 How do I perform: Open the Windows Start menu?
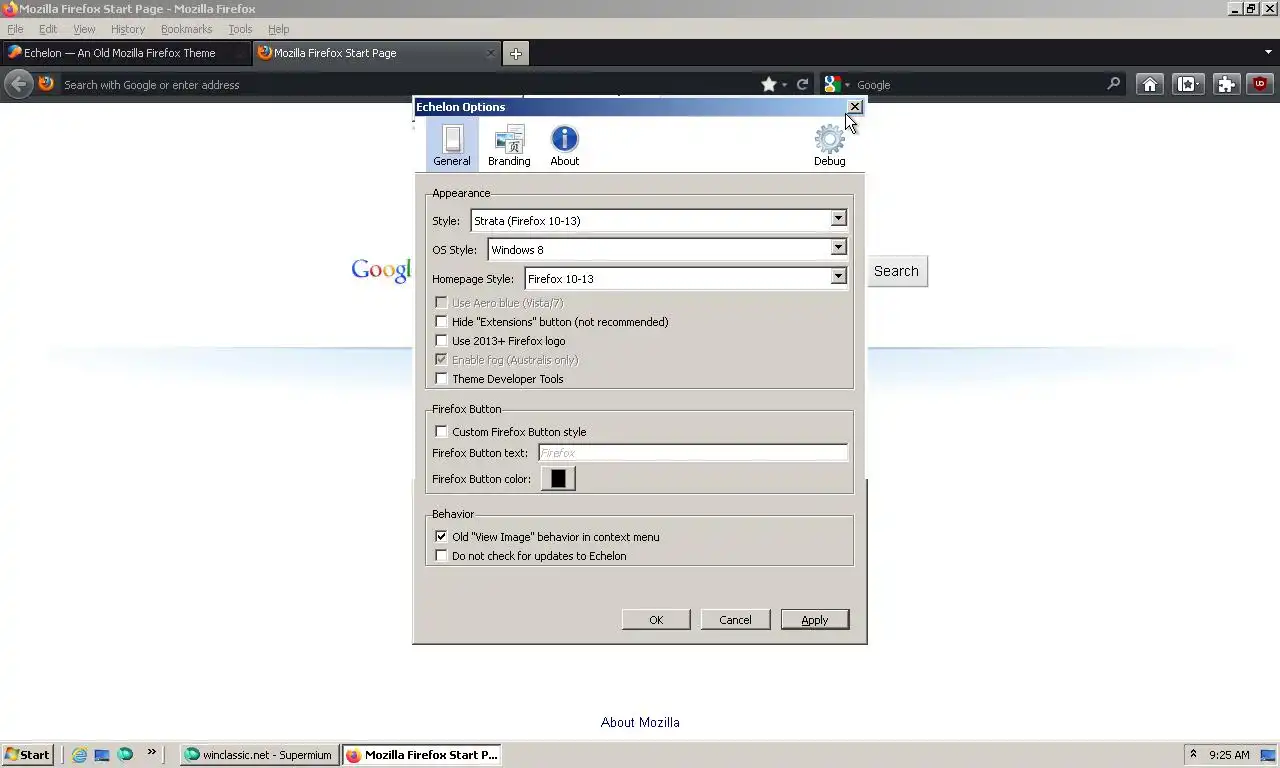pos(27,755)
